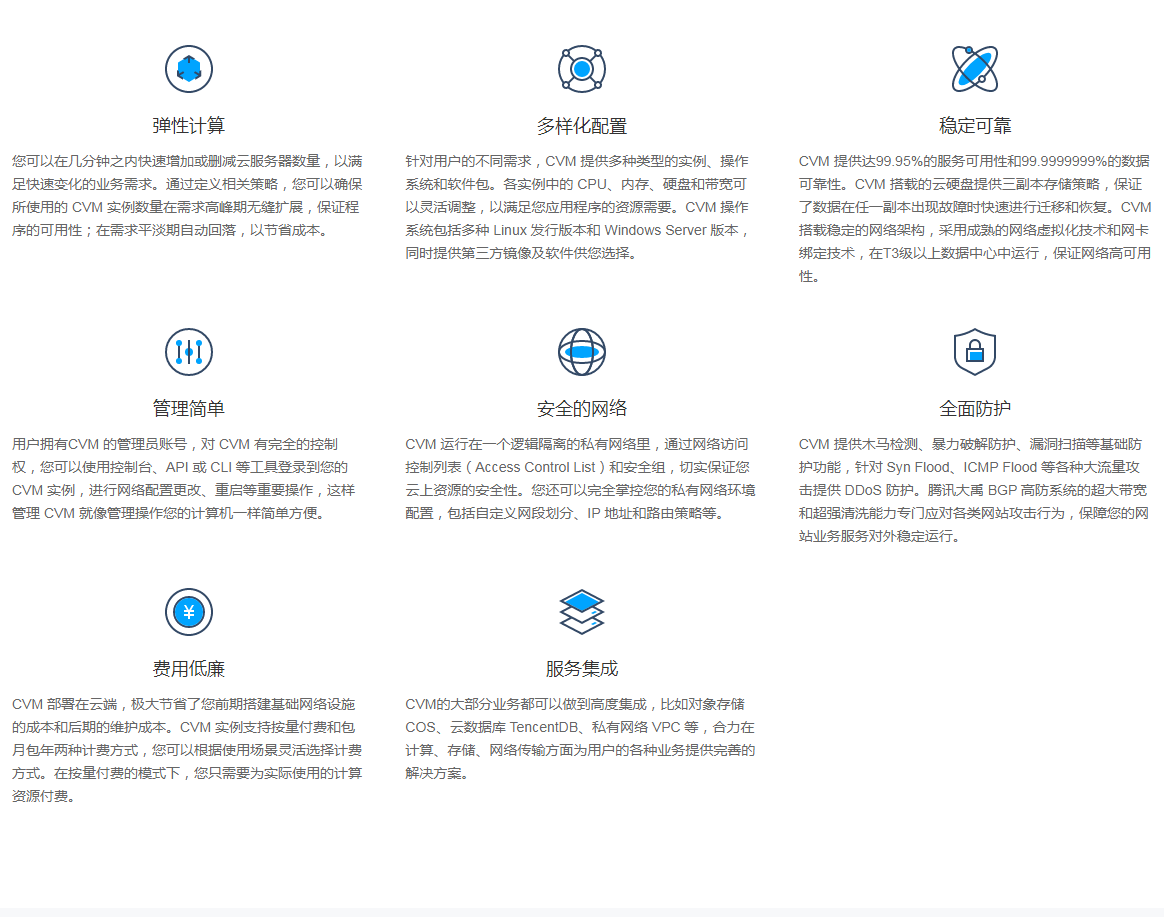Click the shield lock icon above 全面防护

(x=974, y=352)
